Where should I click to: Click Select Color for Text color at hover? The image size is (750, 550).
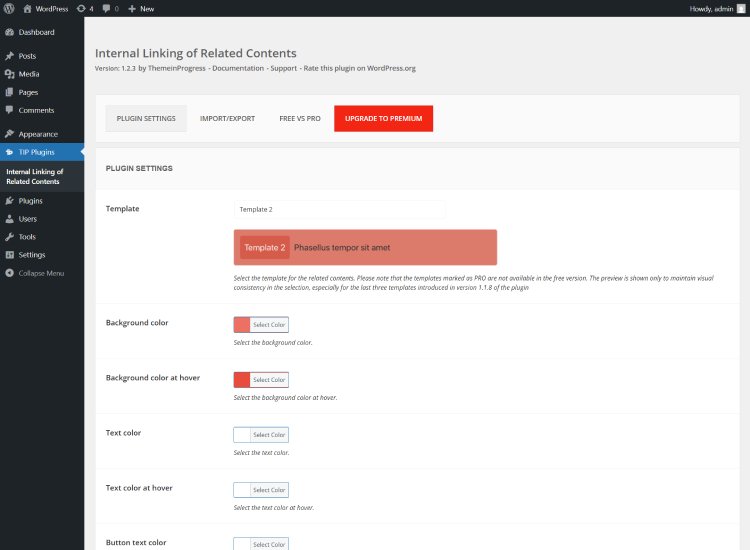[x=269, y=490]
